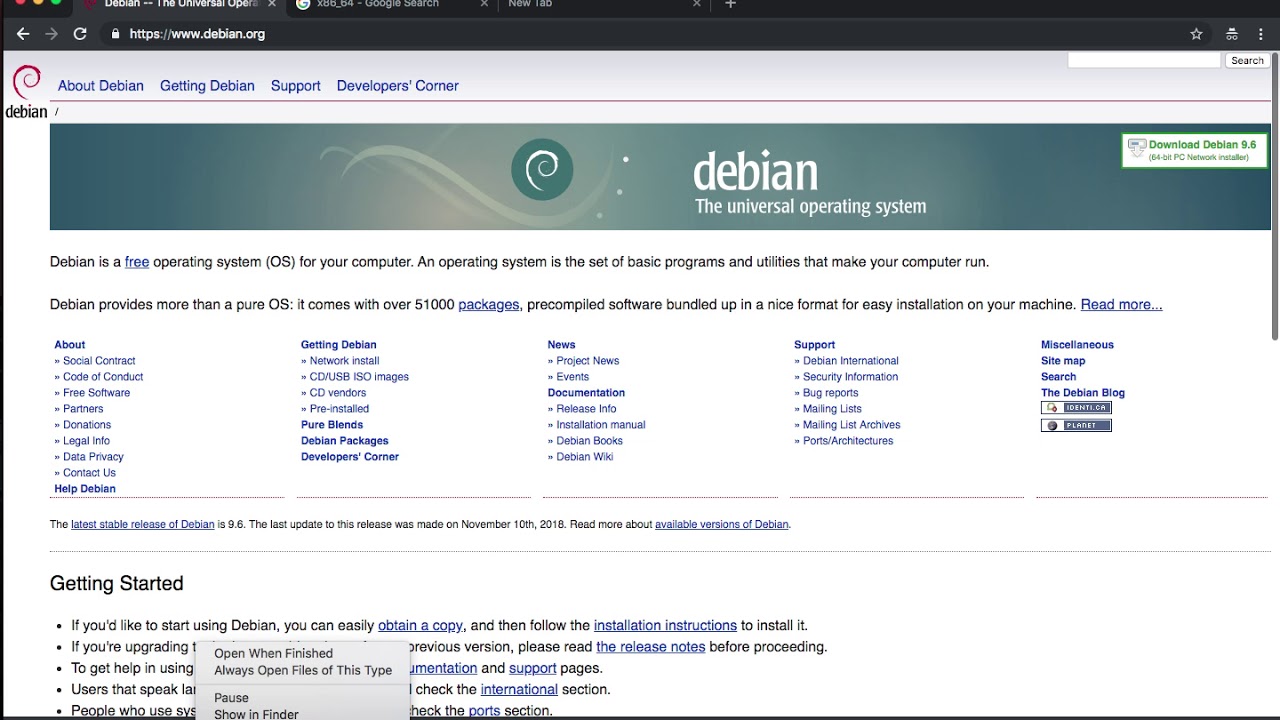Screen dimensions: 1280x720
Task: Close the x86_64 Google Search tab
Action: 484,4
